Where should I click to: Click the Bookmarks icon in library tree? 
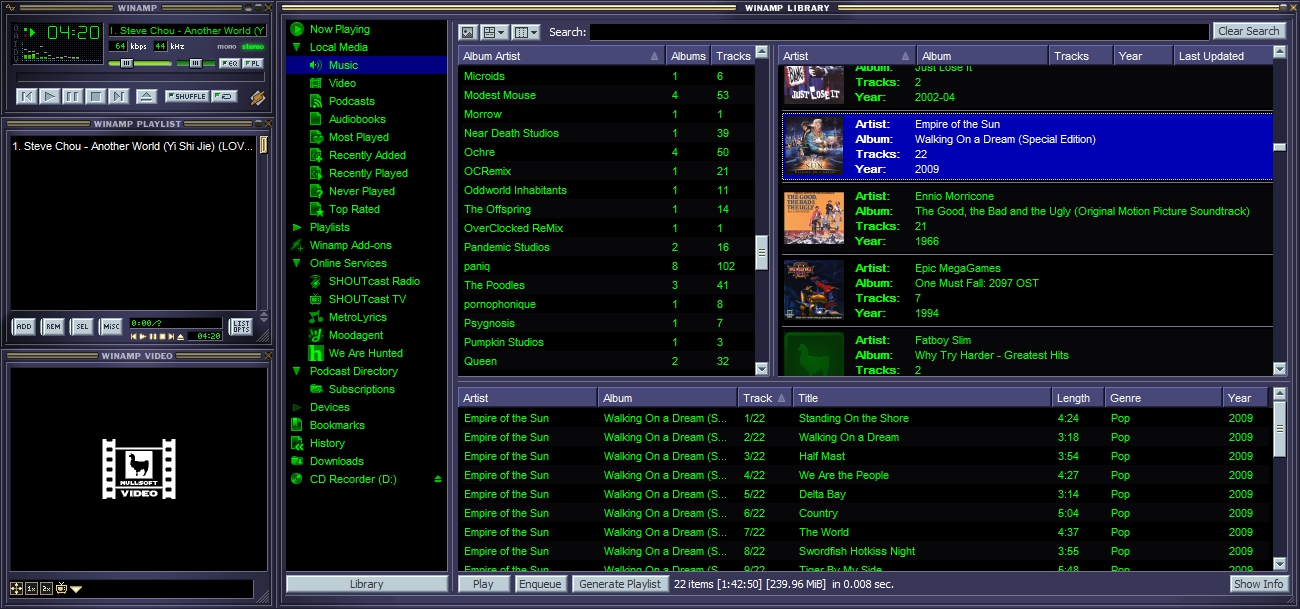click(297, 425)
